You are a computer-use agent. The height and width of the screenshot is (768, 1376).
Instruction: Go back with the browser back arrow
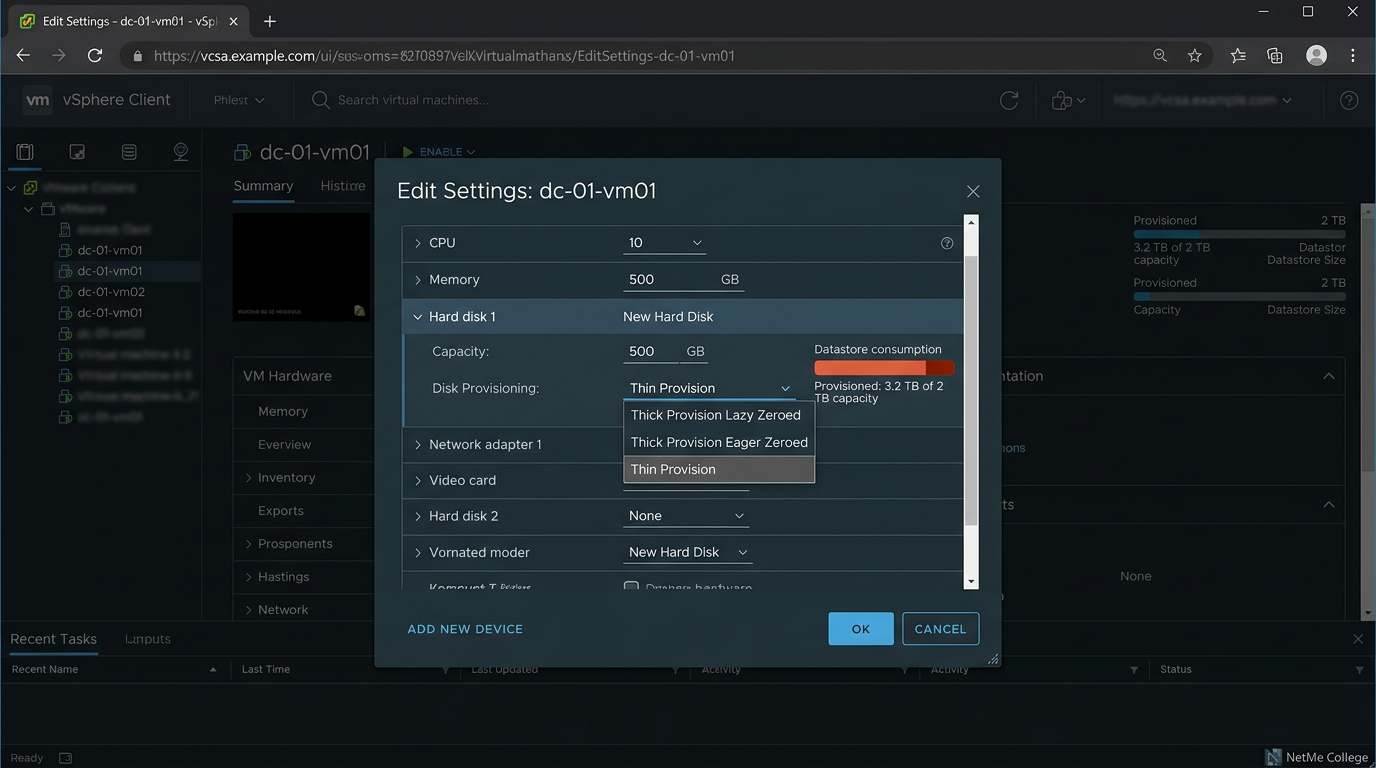click(x=23, y=56)
